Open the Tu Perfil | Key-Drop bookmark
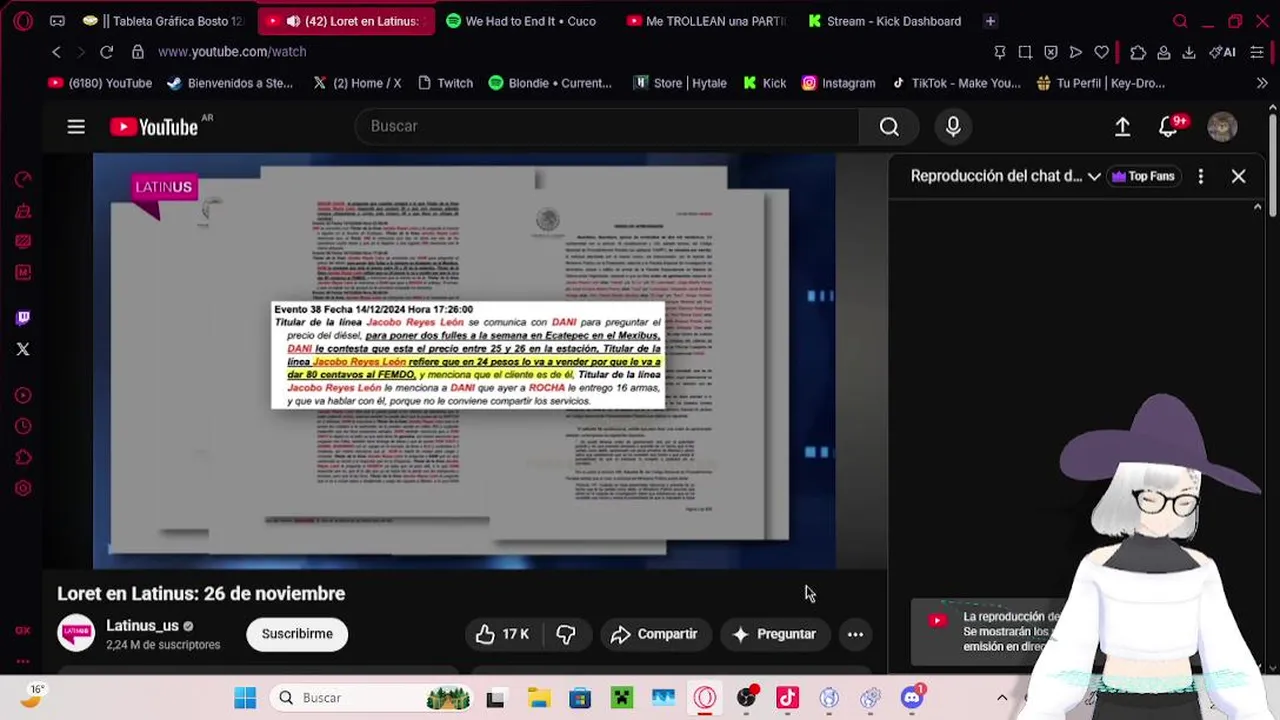This screenshot has height=720, width=1280. [1100, 83]
